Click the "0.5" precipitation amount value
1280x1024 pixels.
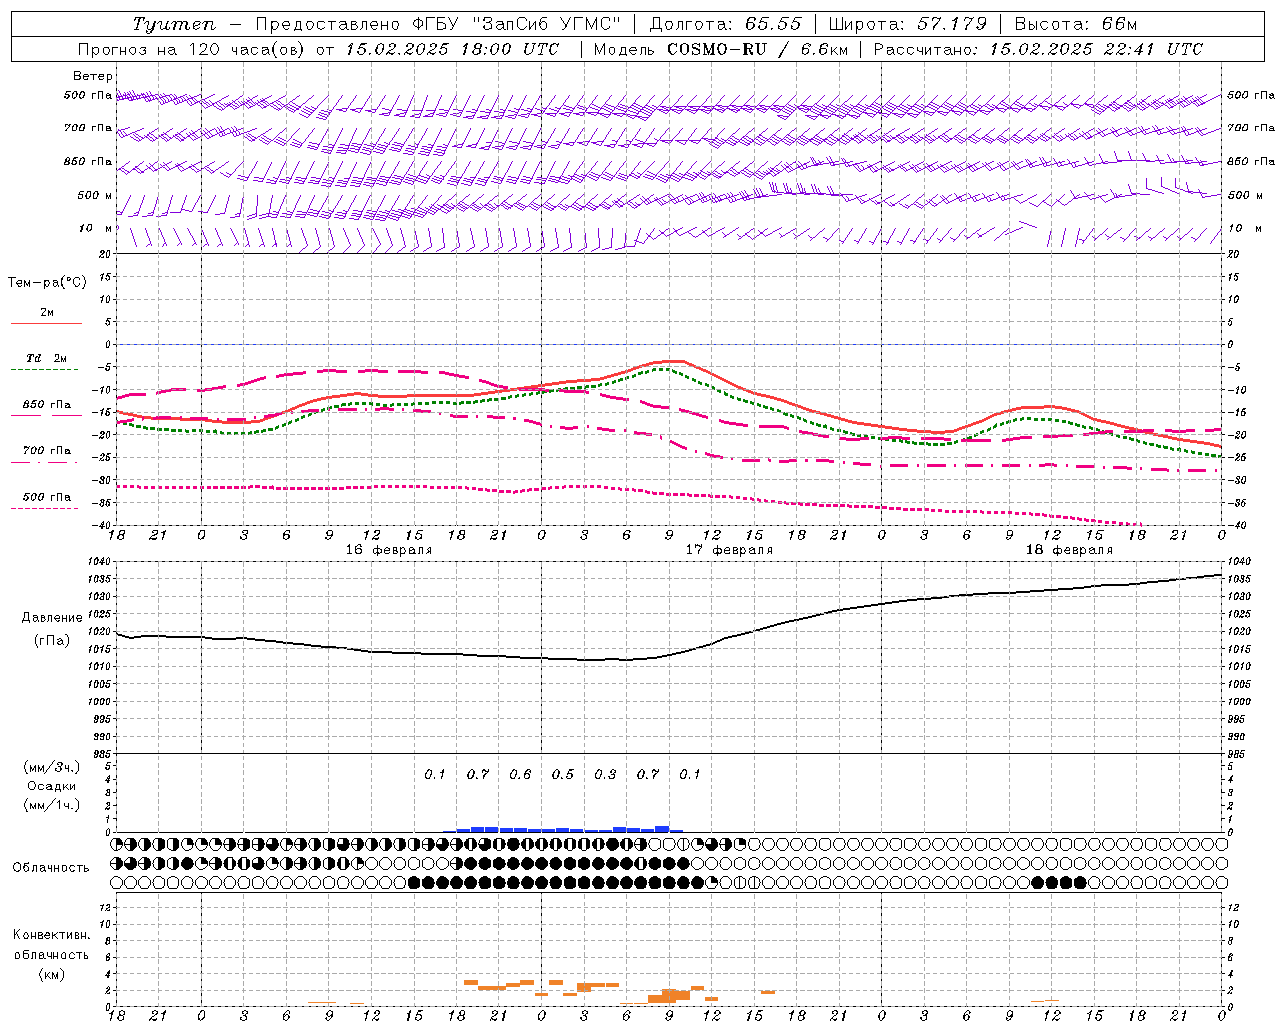point(563,775)
